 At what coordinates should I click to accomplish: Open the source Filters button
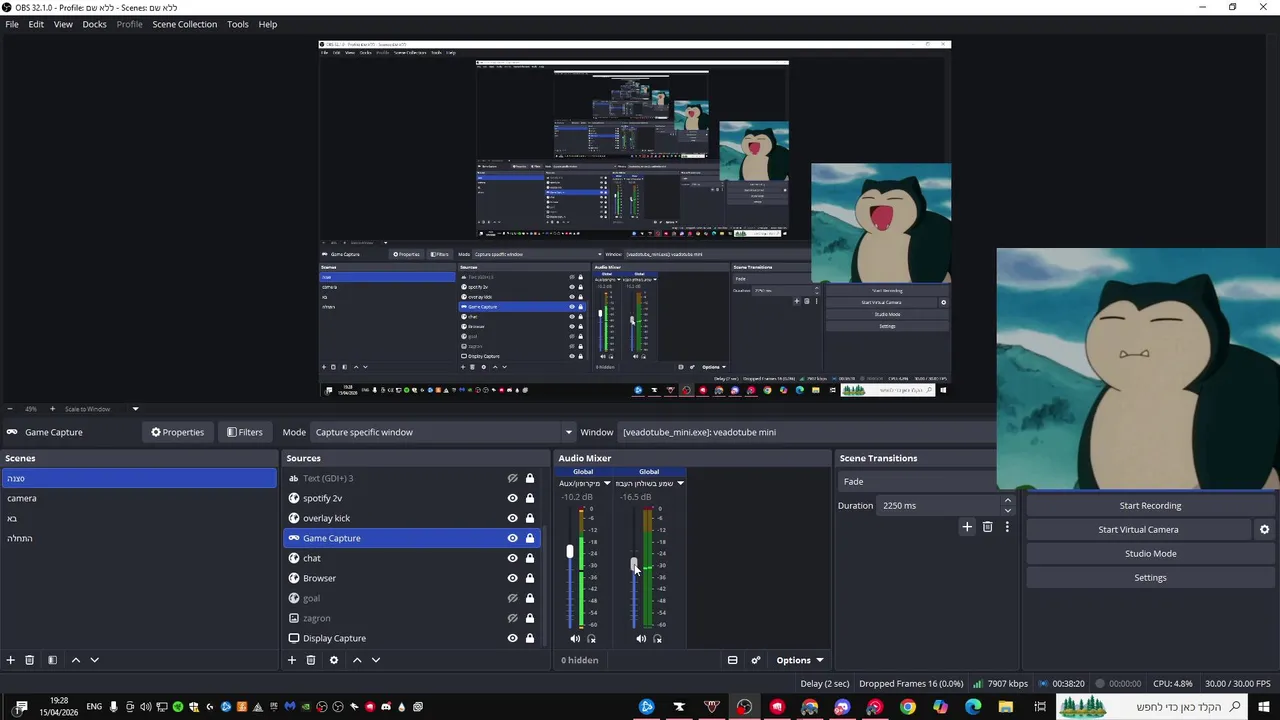[x=244, y=432]
